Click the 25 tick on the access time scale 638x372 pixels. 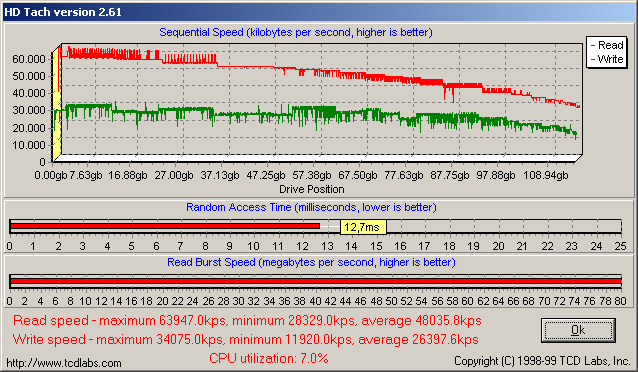(x=621, y=246)
